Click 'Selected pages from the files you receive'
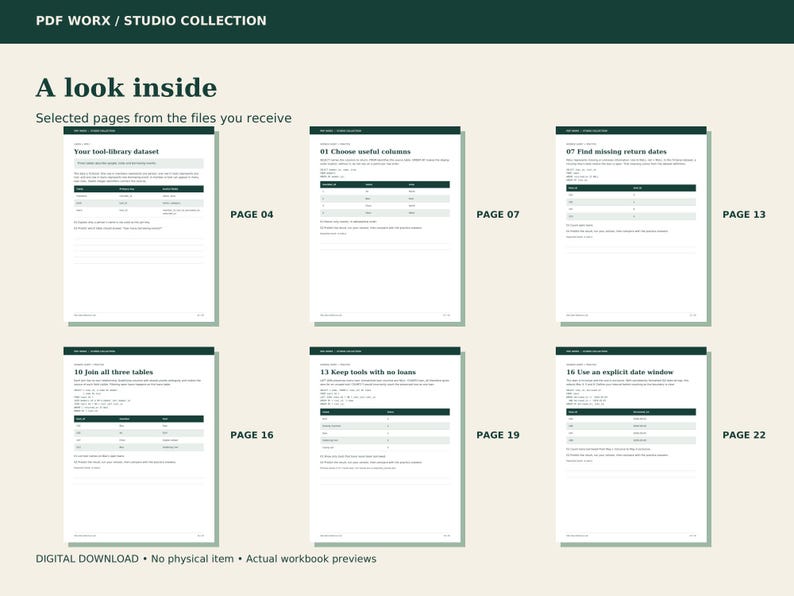 [x=164, y=118]
